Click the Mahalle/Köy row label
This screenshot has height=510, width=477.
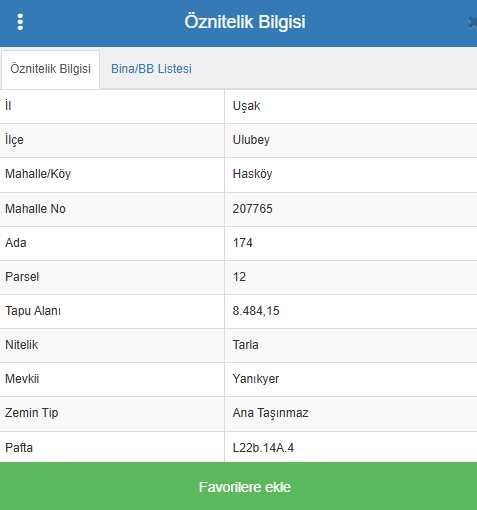(38, 174)
